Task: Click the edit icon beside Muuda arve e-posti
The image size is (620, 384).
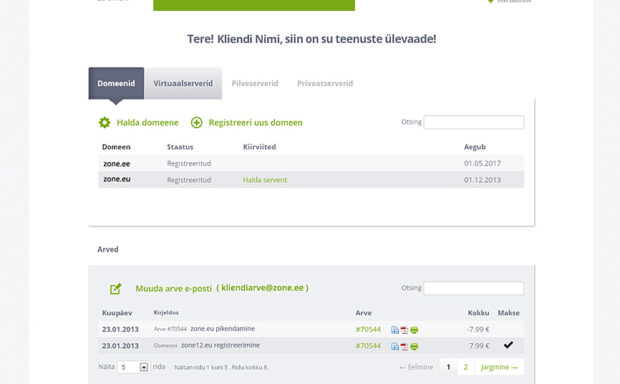Action: [115, 289]
